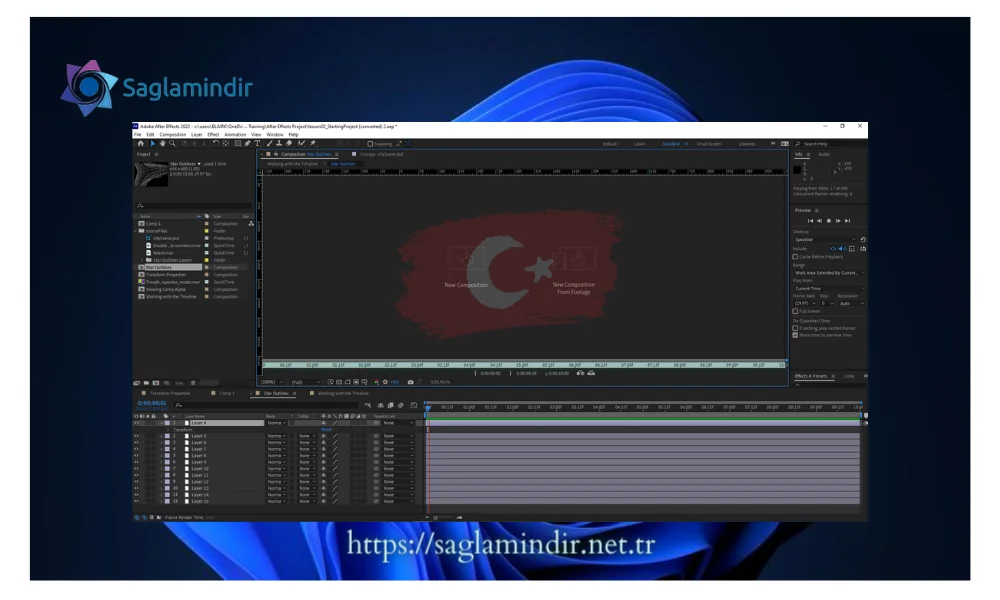Screen dimensions: 1000x600
Task: Enable the Full Screen checkbox in Preview panel
Action: 795,311
